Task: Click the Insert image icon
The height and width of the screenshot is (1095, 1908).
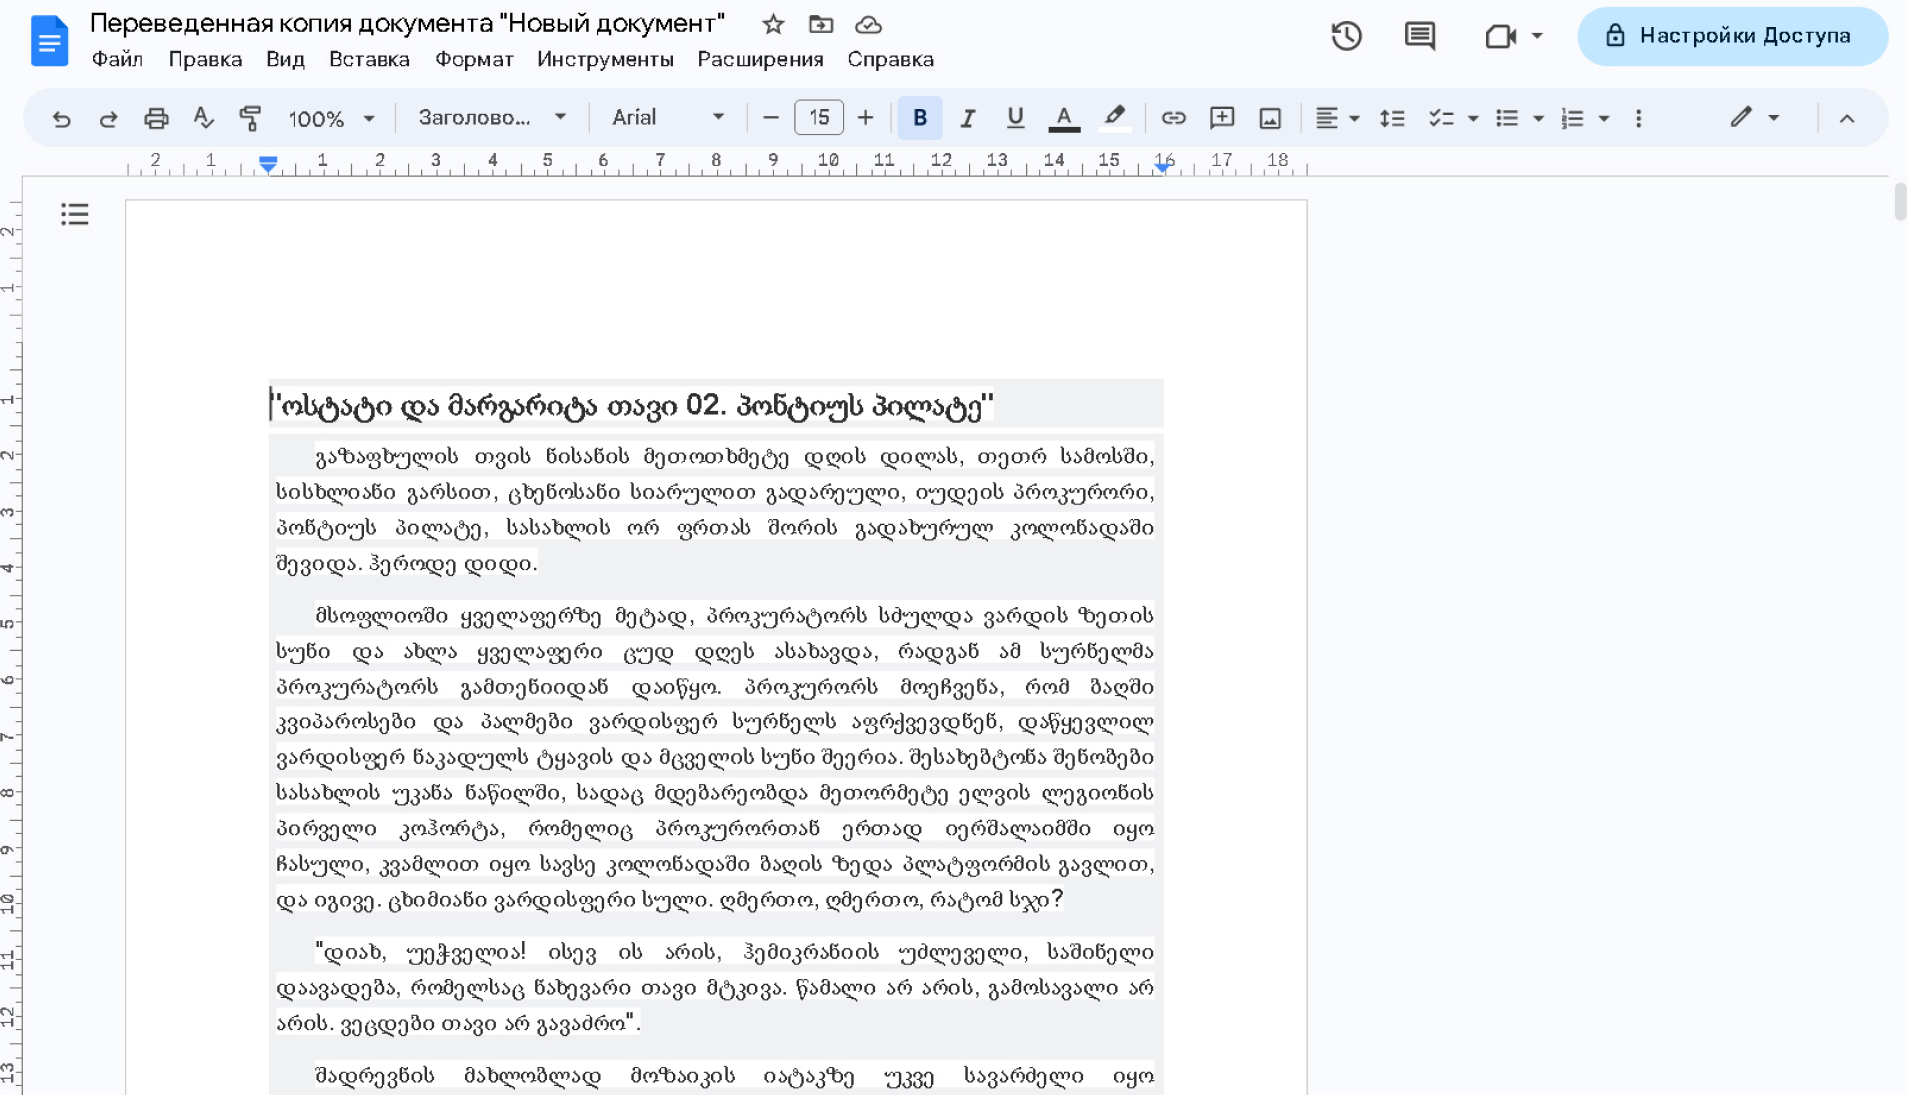Action: [x=1269, y=118]
